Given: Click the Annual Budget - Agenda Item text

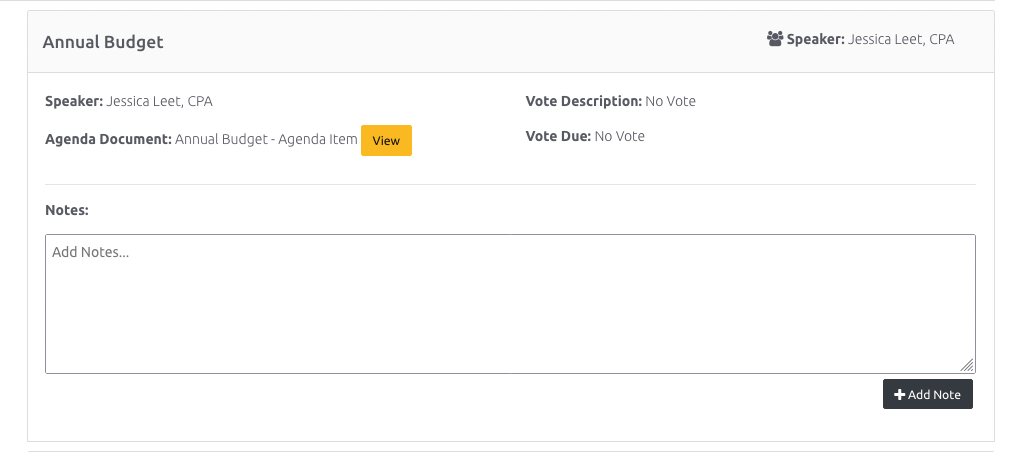Looking at the screenshot, I should (266, 140).
